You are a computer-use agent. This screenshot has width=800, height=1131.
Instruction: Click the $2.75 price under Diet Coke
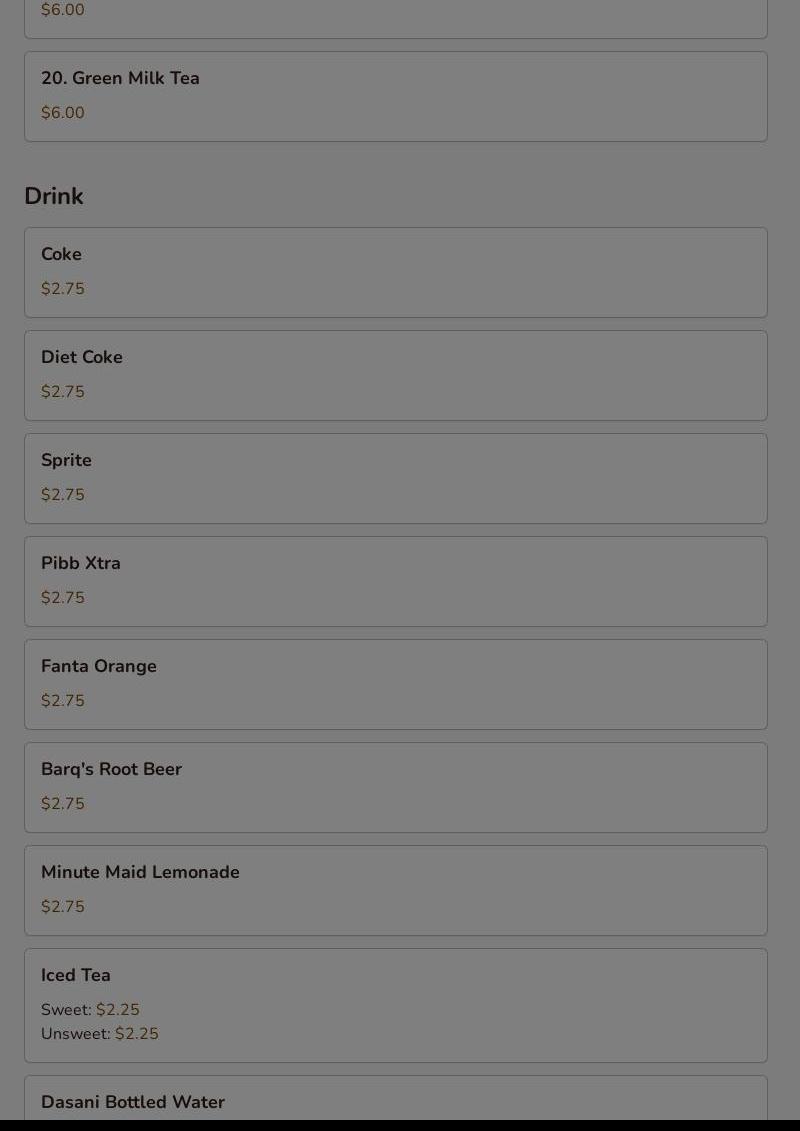(x=63, y=392)
